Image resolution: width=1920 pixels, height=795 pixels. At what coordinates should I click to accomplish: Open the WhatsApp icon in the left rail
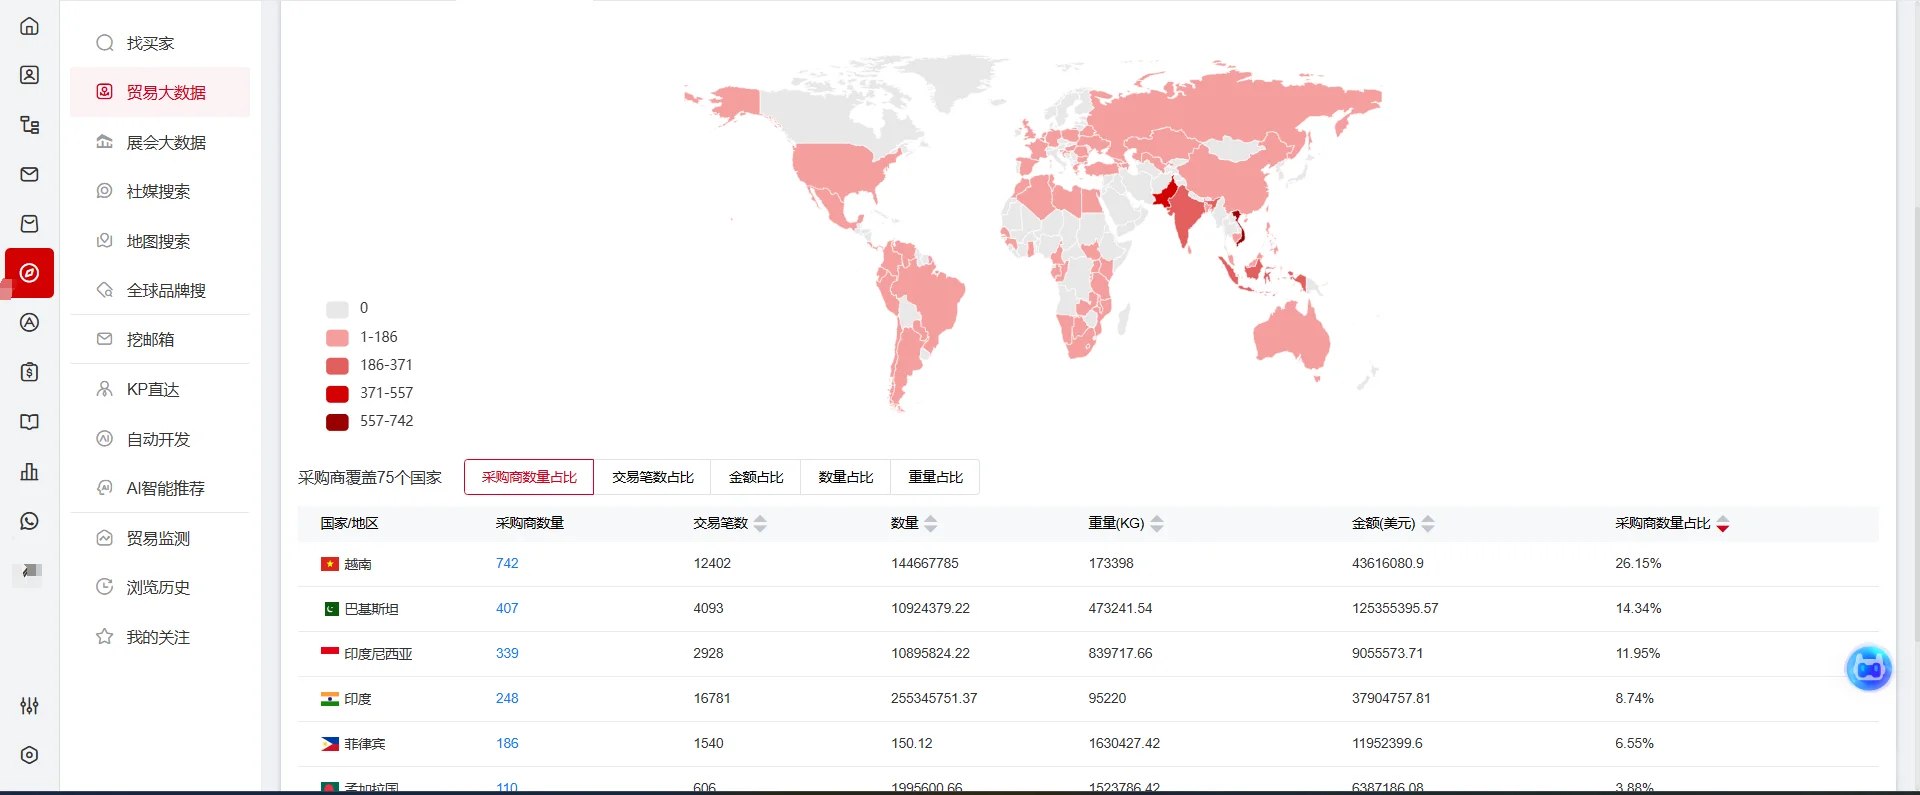click(x=30, y=521)
